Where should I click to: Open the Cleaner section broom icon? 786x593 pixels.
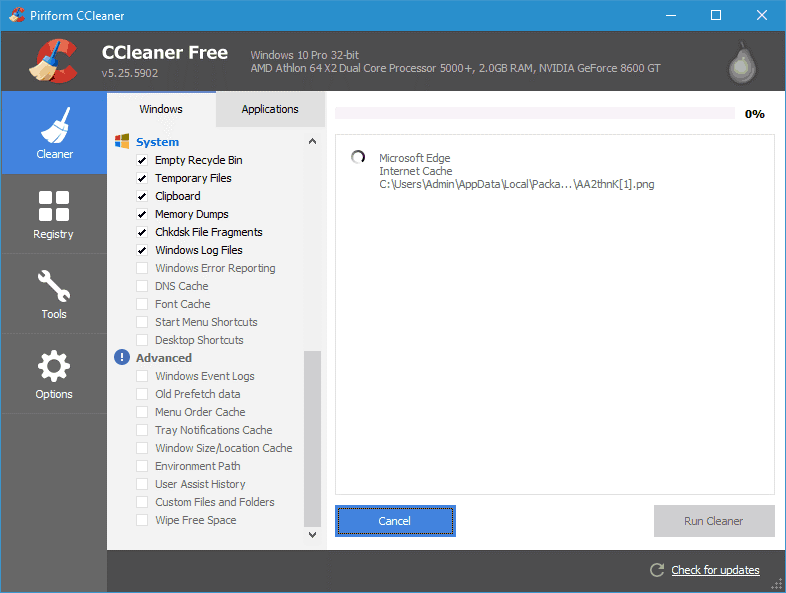pyautogui.click(x=54, y=125)
